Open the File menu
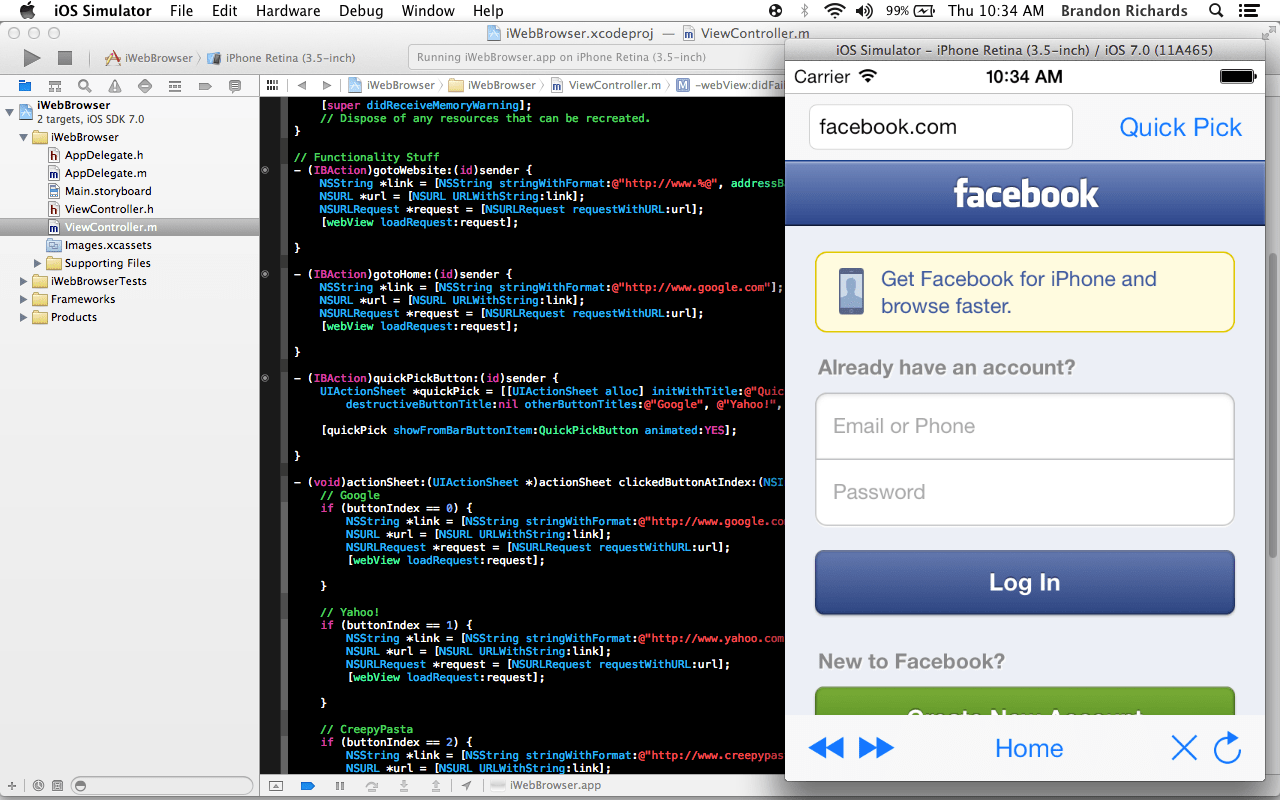Image resolution: width=1280 pixels, height=800 pixels. [x=182, y=11]
